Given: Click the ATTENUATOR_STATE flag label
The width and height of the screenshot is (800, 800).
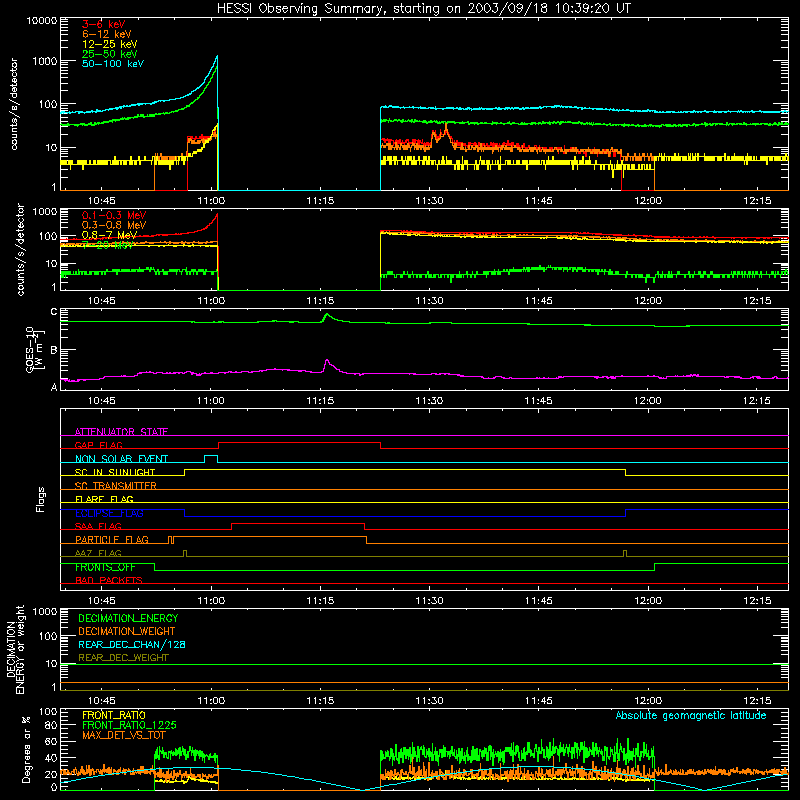Looking at the screenshot, I should pos(121,432).
